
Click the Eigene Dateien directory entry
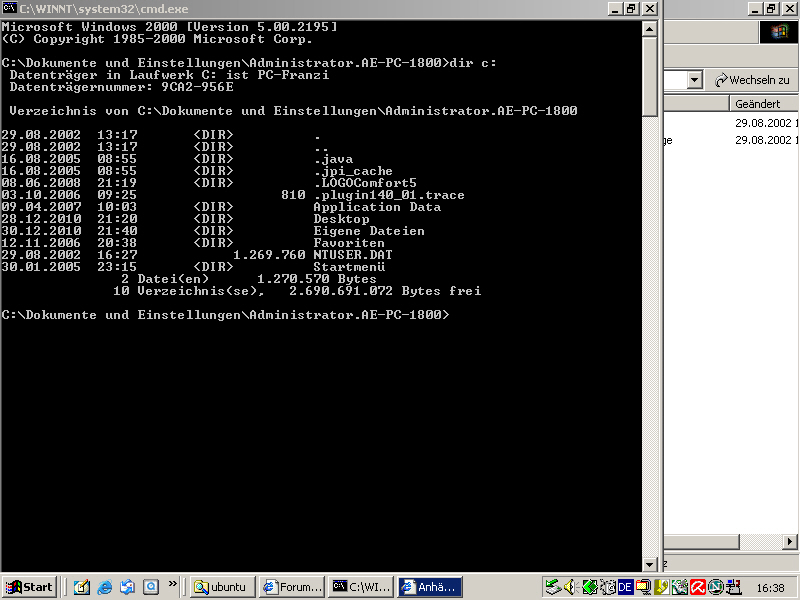point(369,231)
